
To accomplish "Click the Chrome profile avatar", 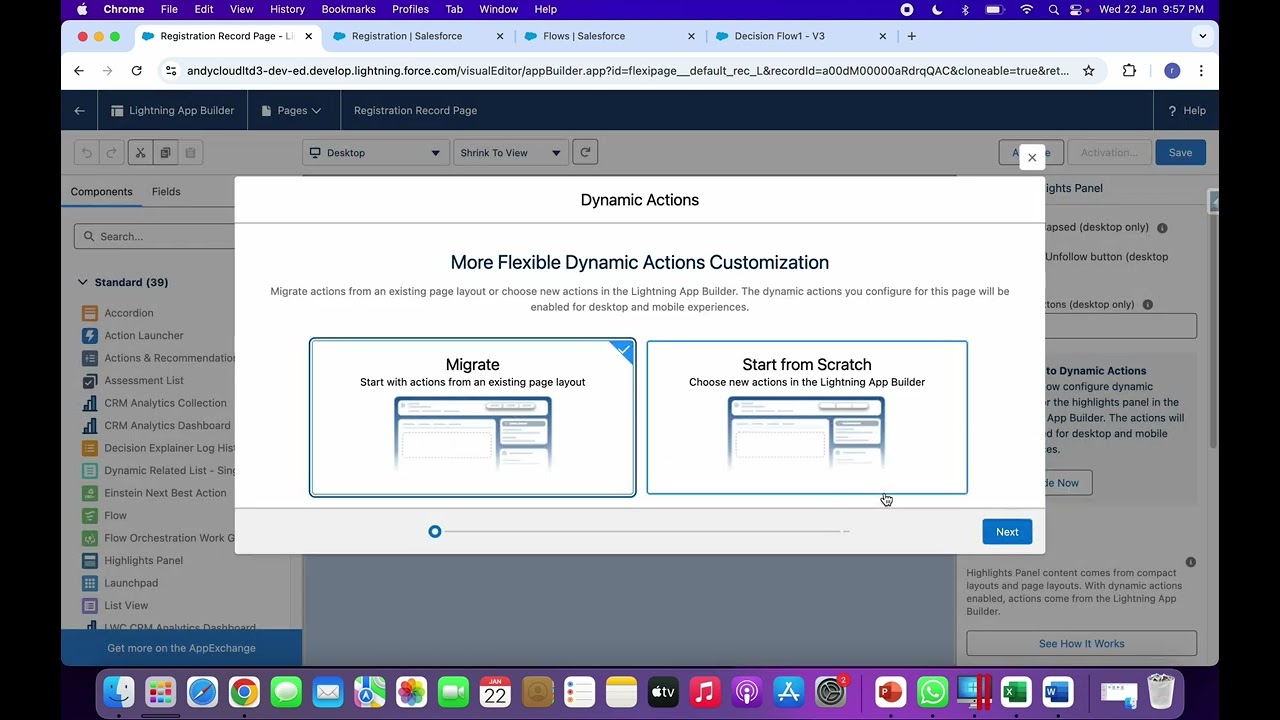I will click(x=1172, y=71).
